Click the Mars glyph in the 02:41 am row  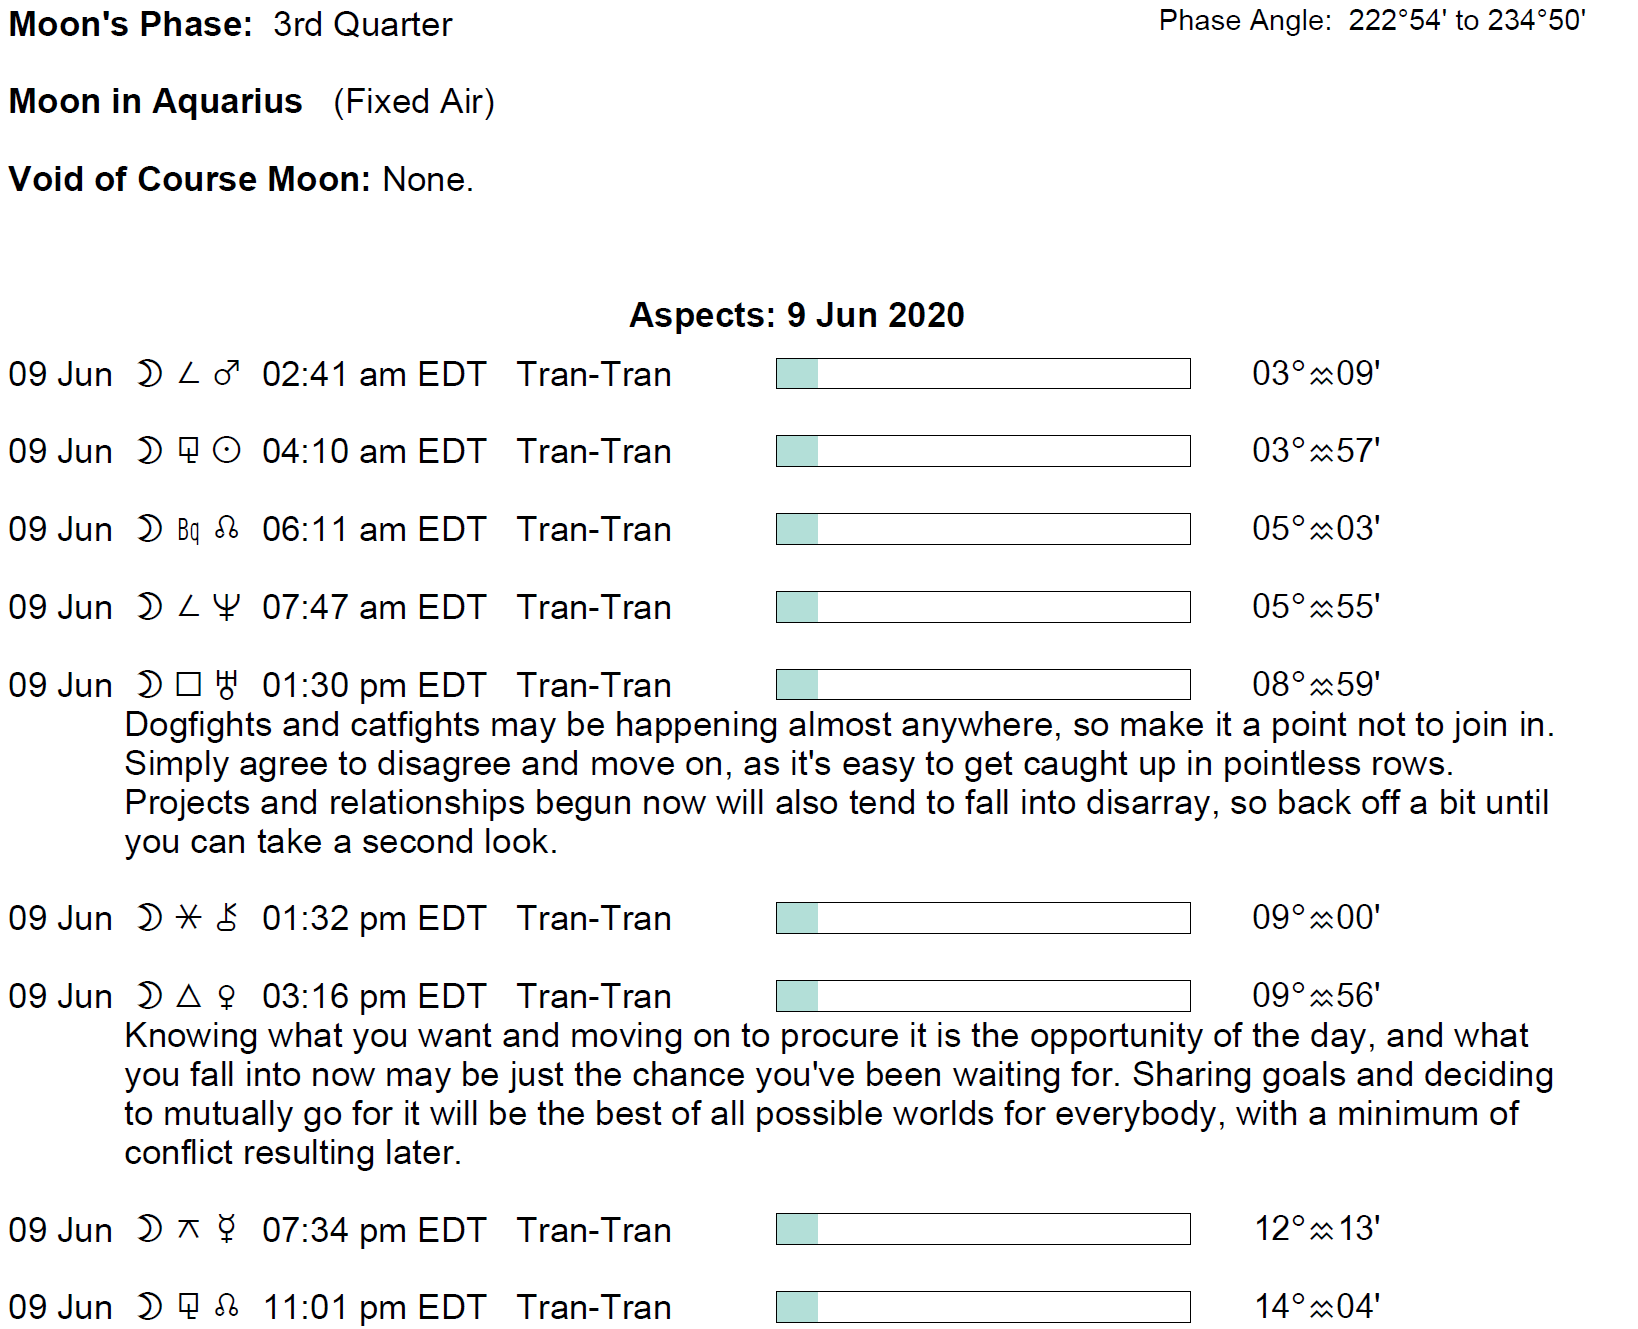point(227,374)
